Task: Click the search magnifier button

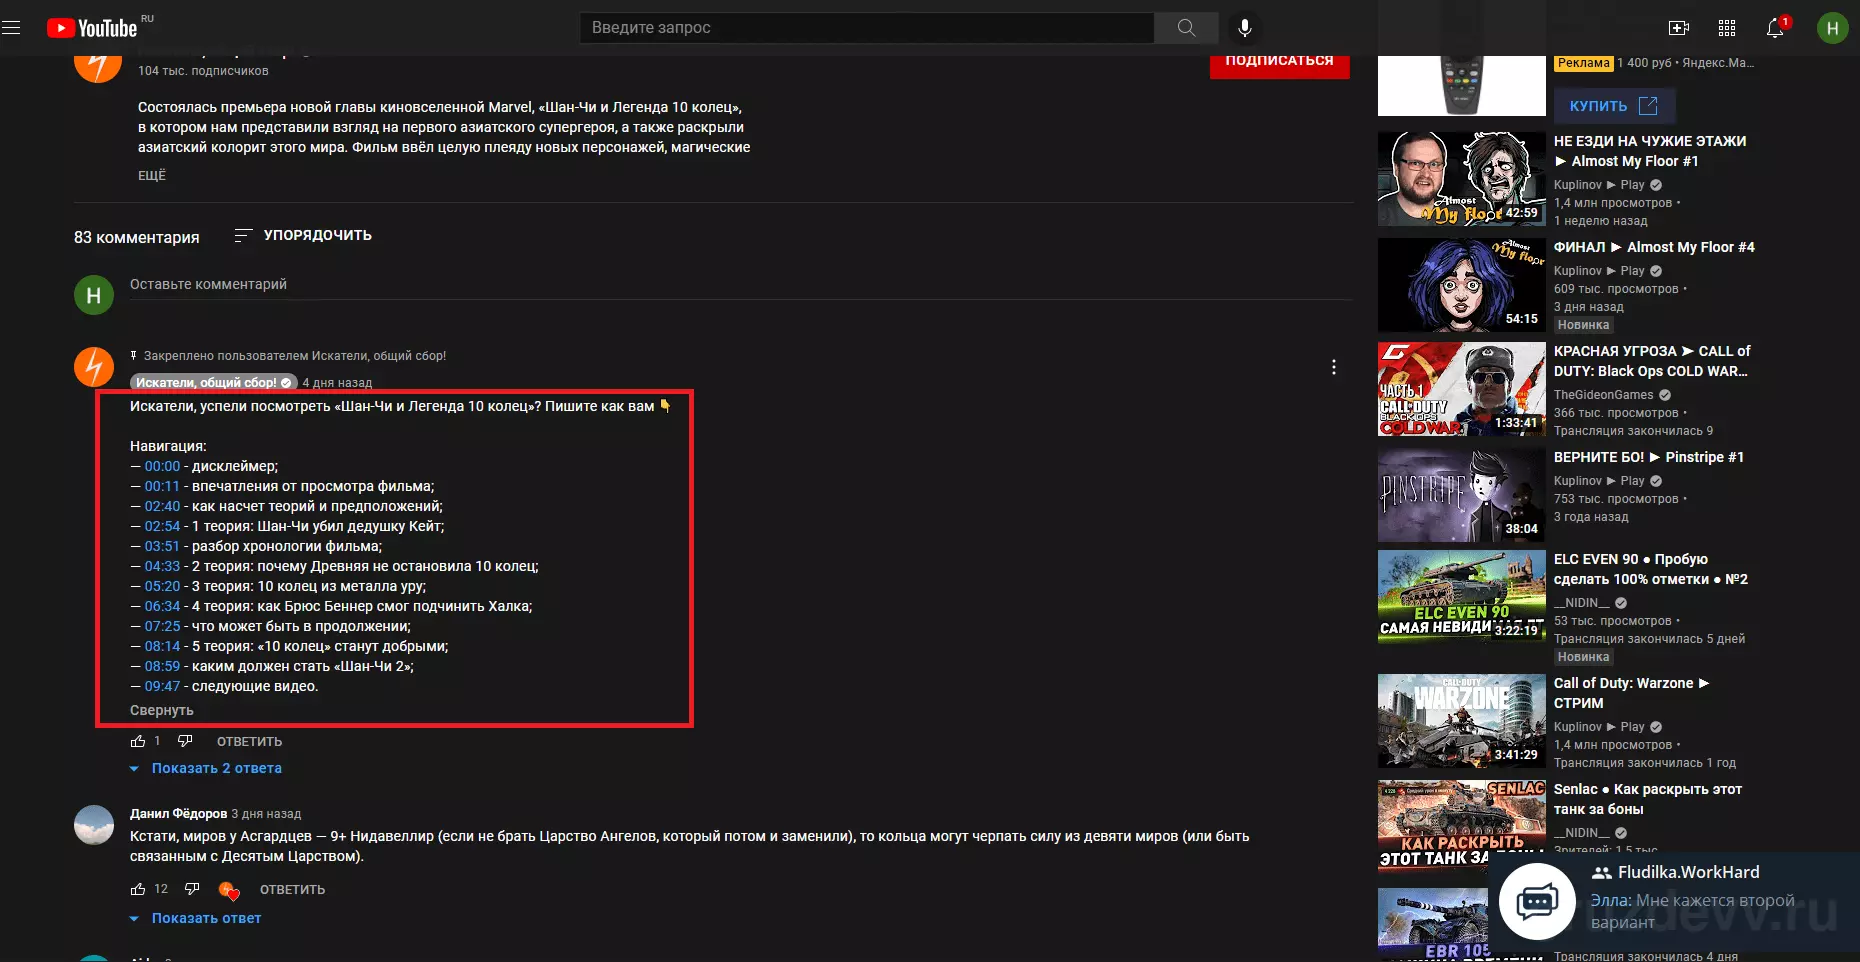Action: 1186,28
